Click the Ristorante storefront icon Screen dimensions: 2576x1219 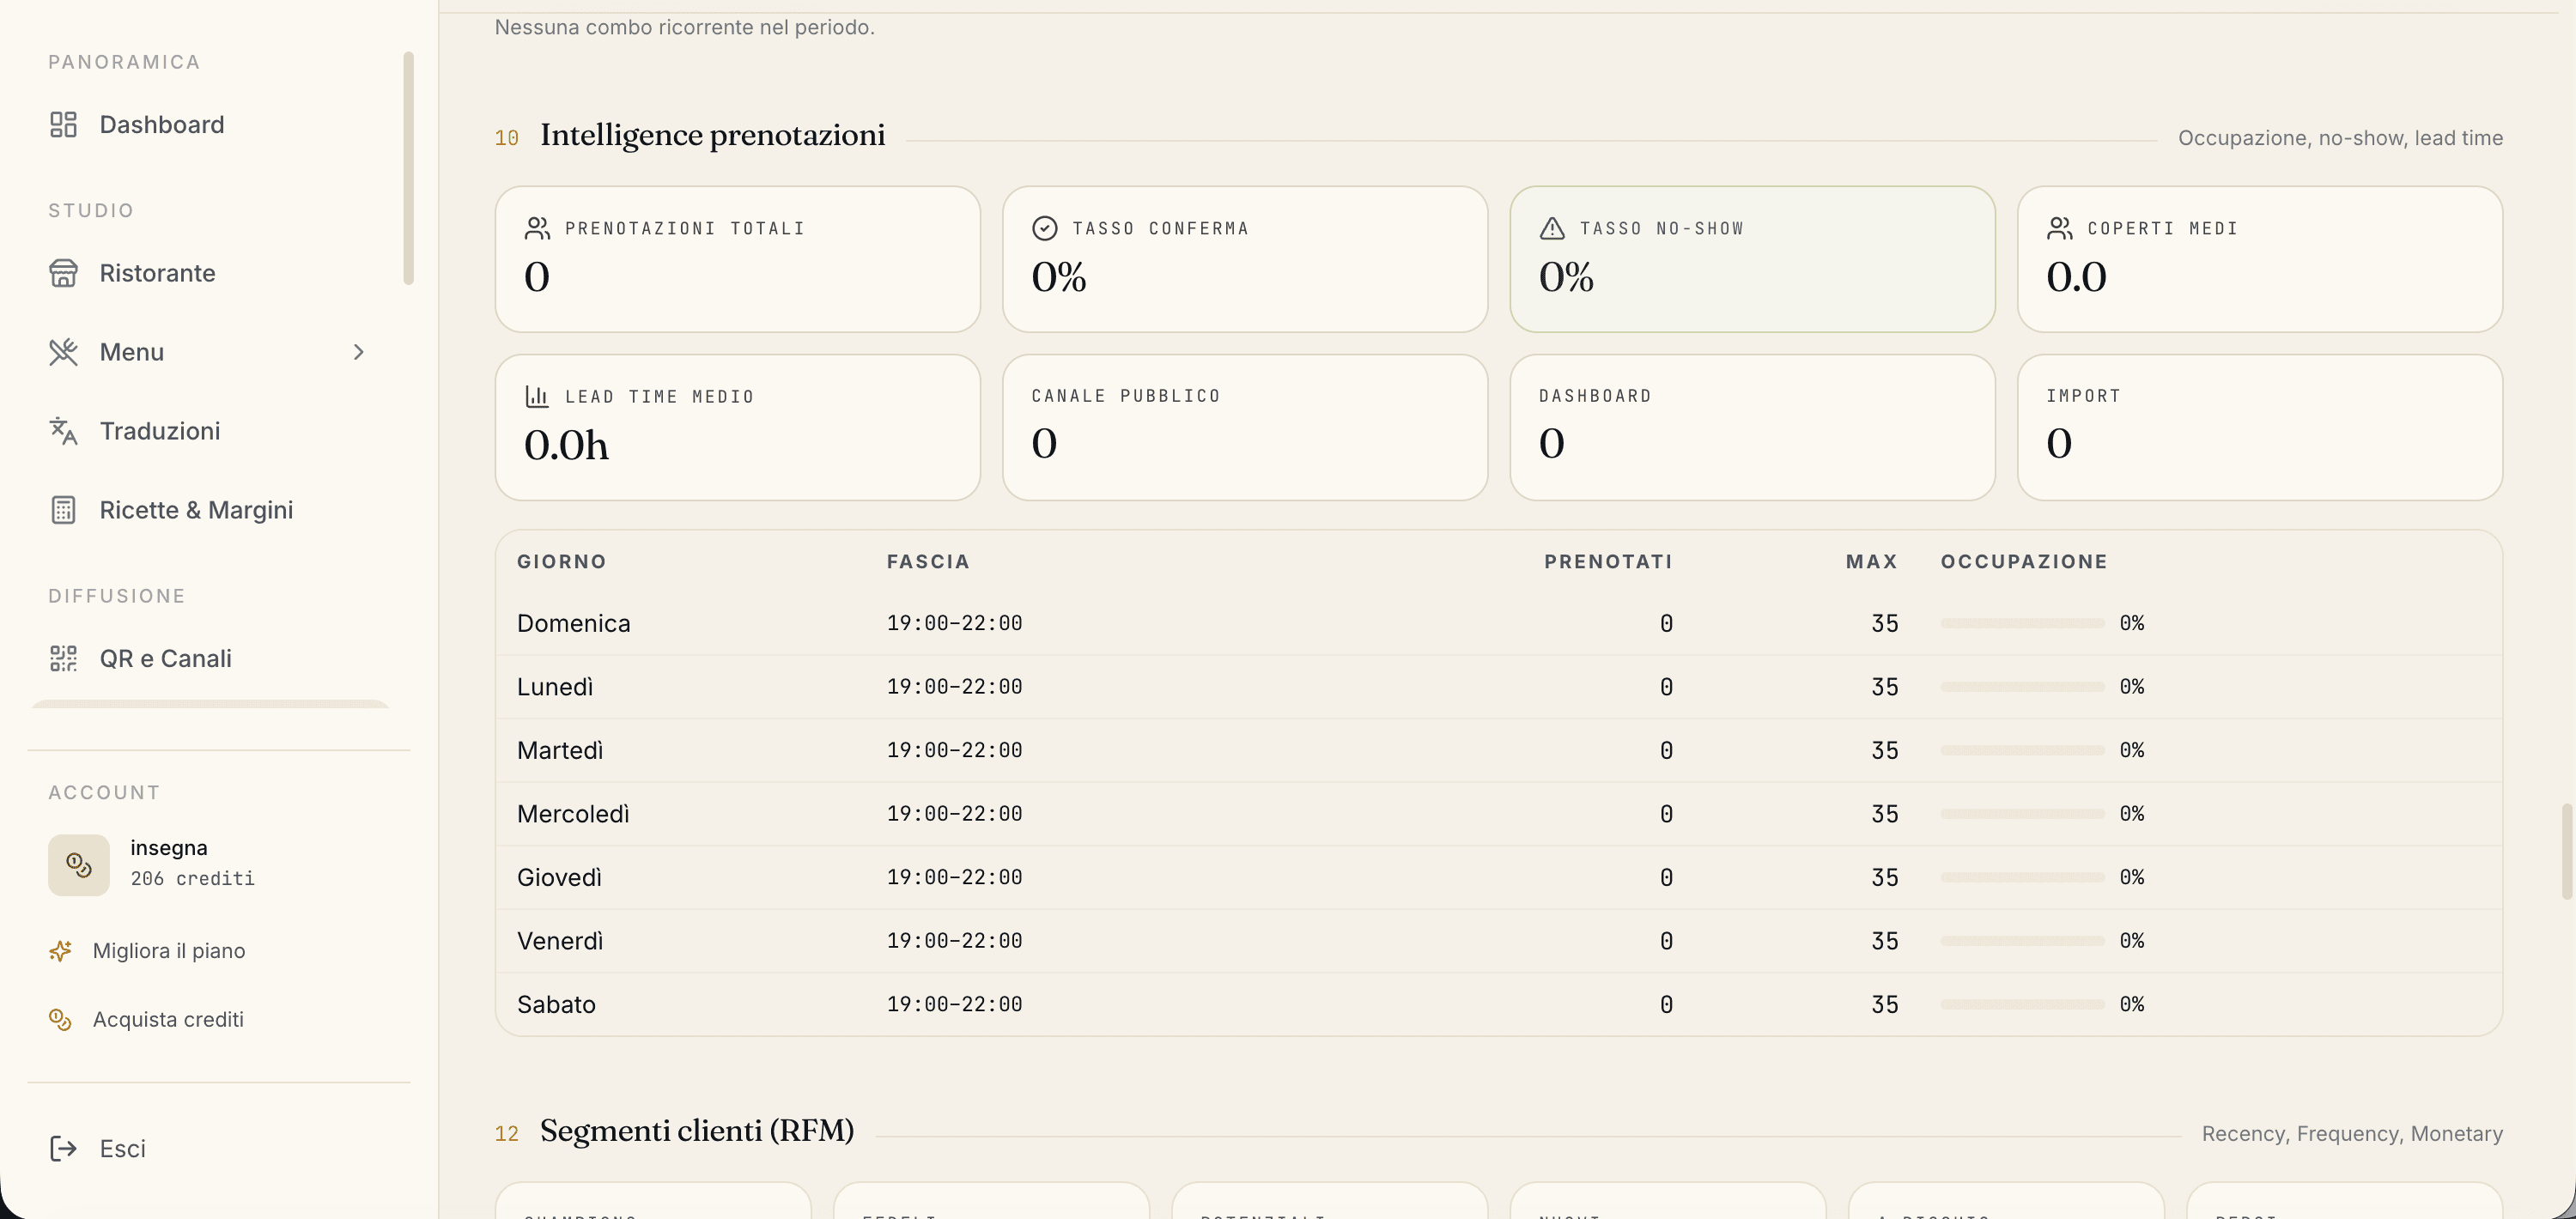pyautogui.click(x=63, y=273)
